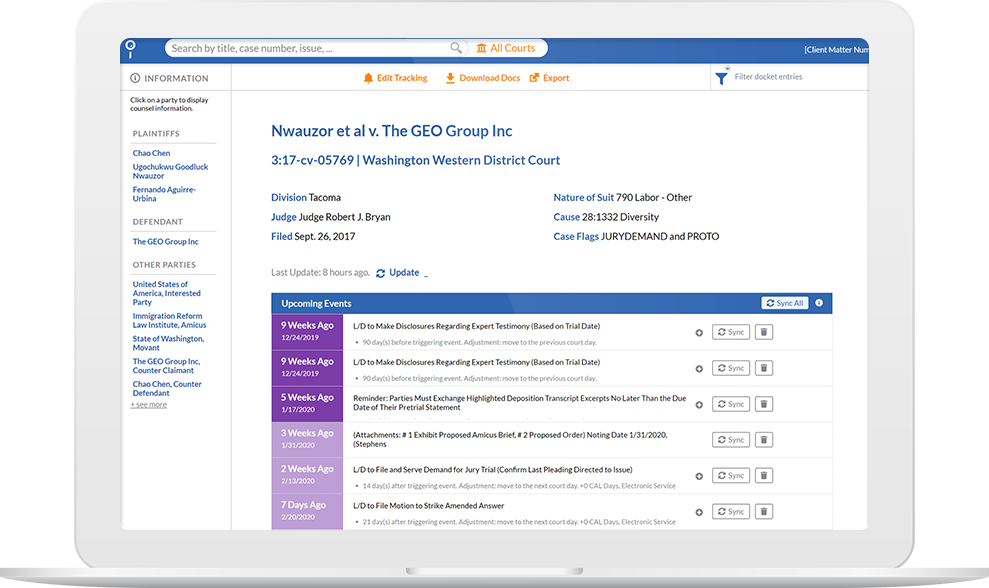Expand the 2/20/2020 Motion to Strike event
This screenshot has width=989, height=588.
(699, 512)
